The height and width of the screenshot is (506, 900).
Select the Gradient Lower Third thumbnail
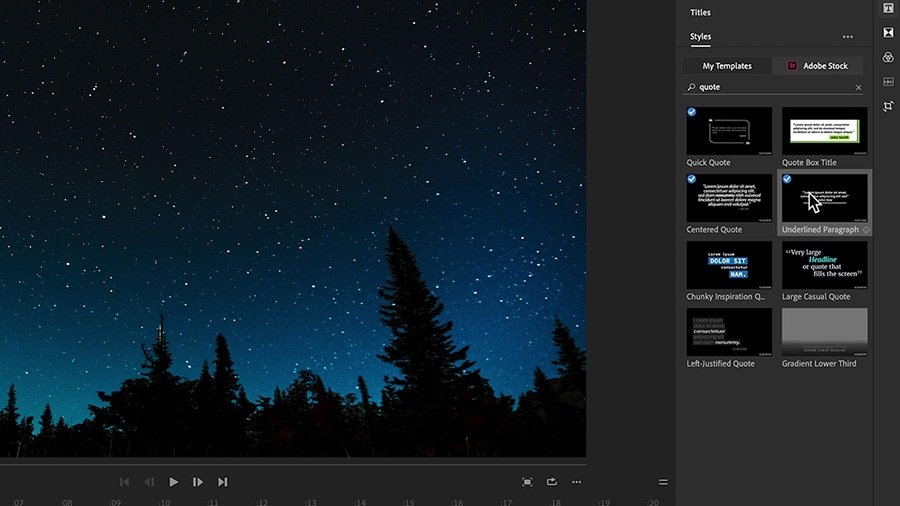point(824,332)
